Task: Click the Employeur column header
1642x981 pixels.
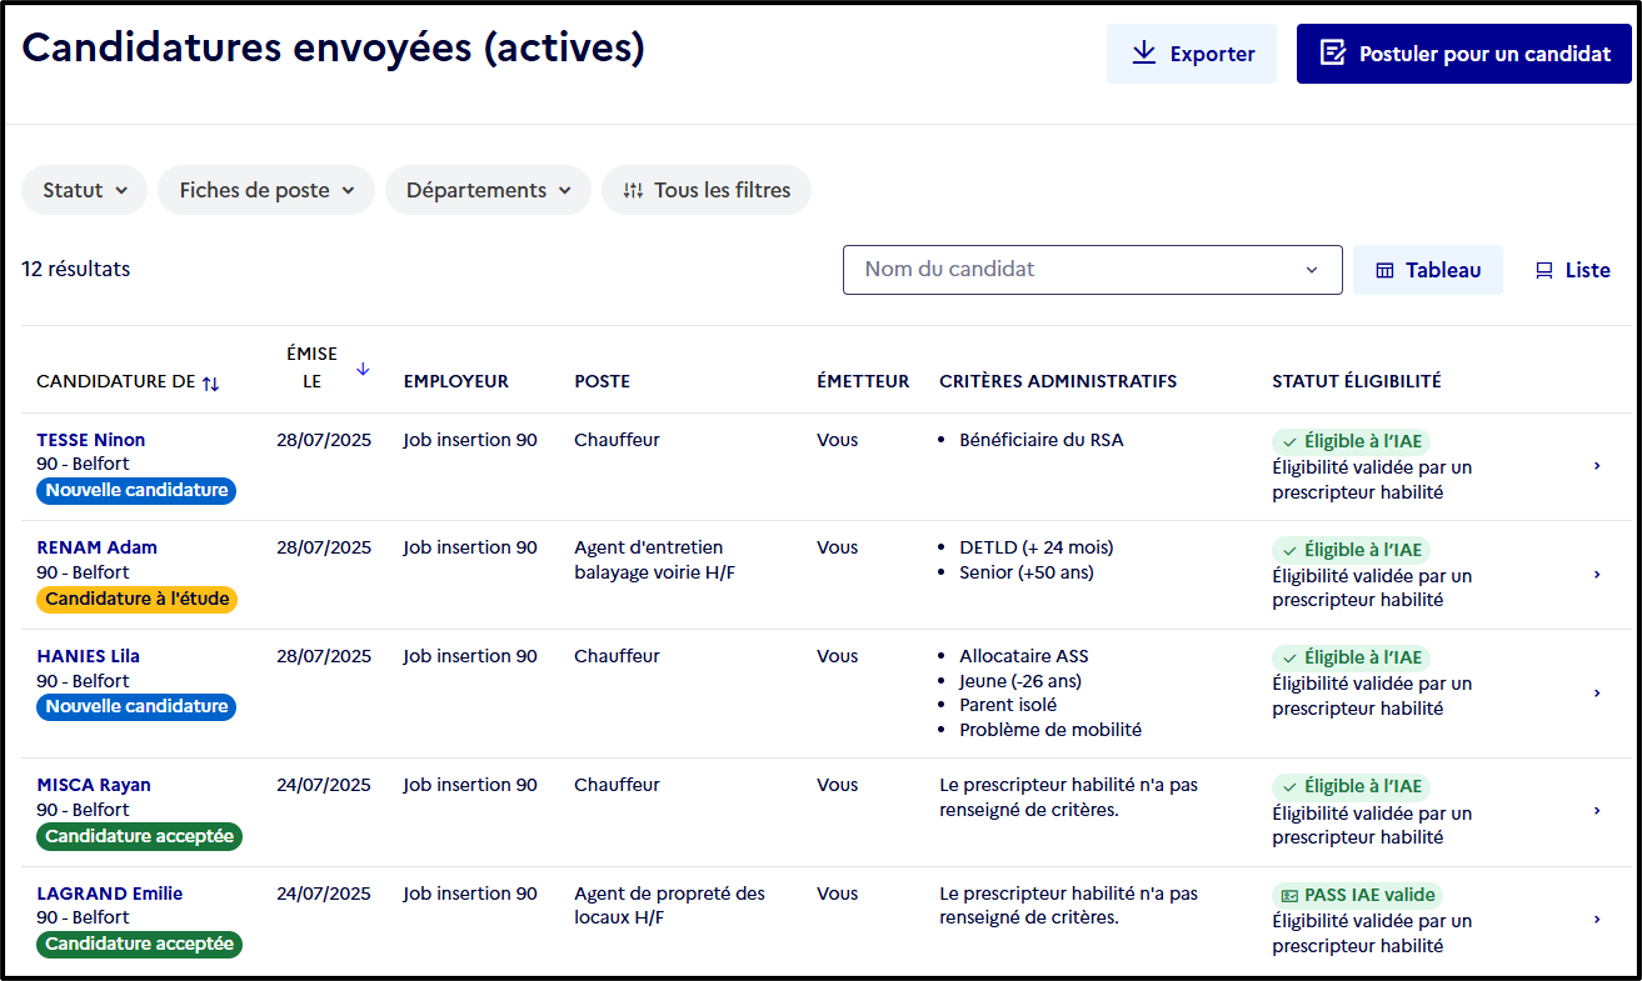Action: tap(456, 382)
